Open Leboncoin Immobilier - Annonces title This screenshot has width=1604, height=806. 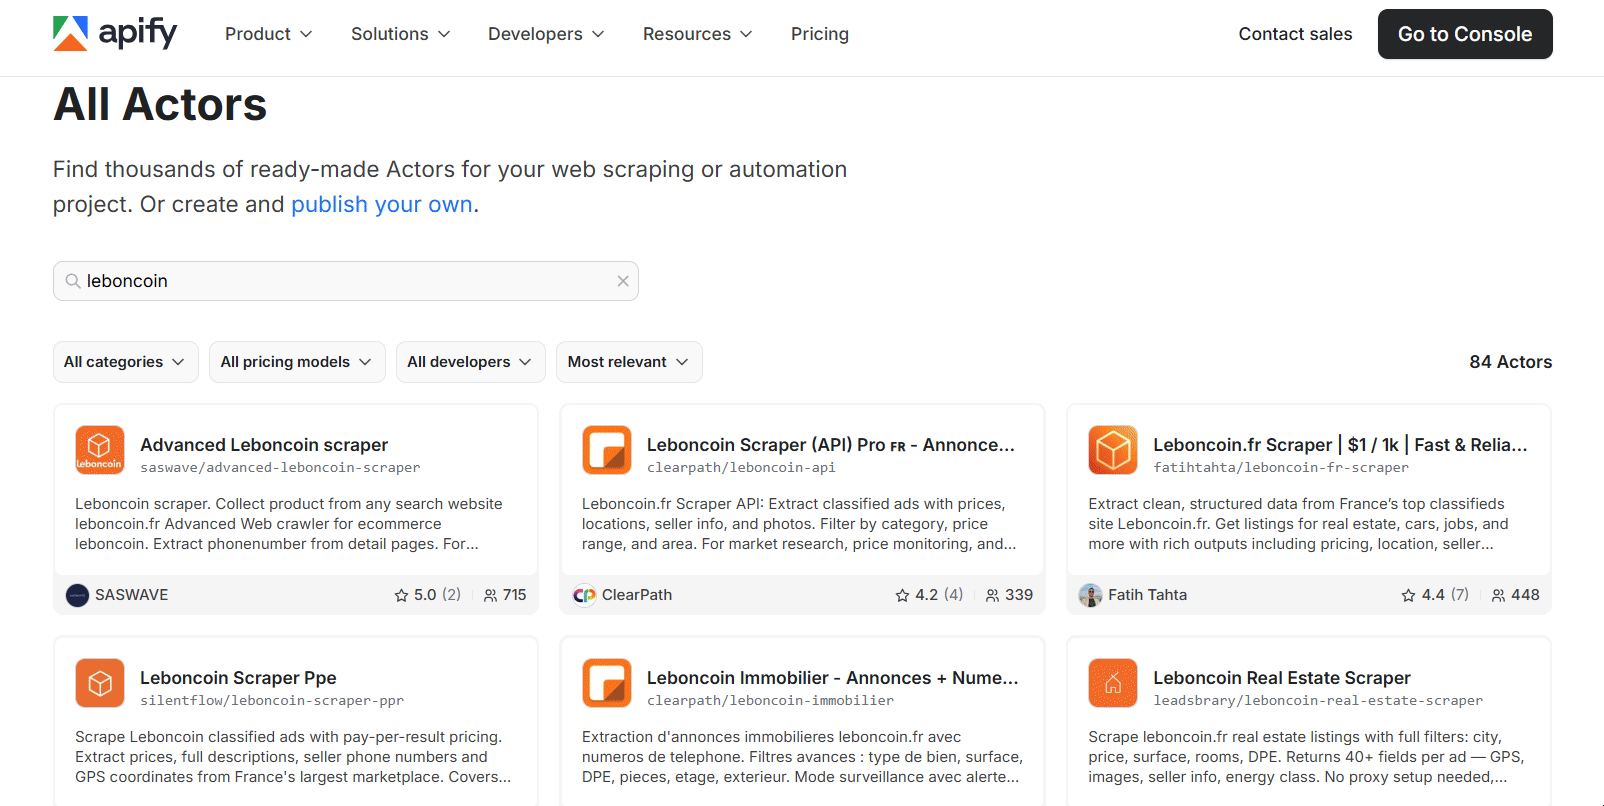pos(833,678)
